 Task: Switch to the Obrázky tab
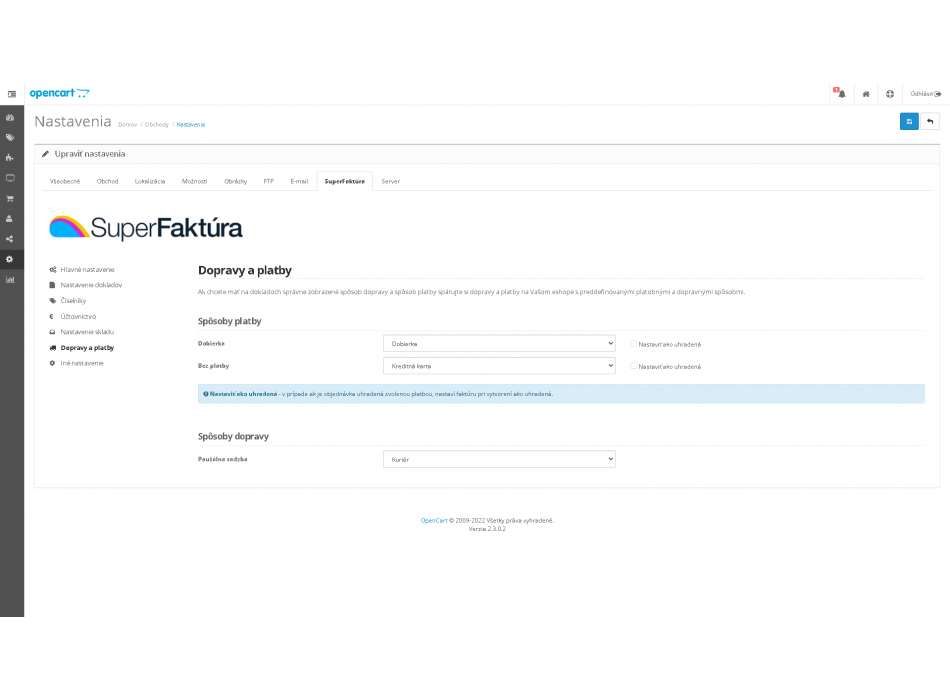[236, 181]
